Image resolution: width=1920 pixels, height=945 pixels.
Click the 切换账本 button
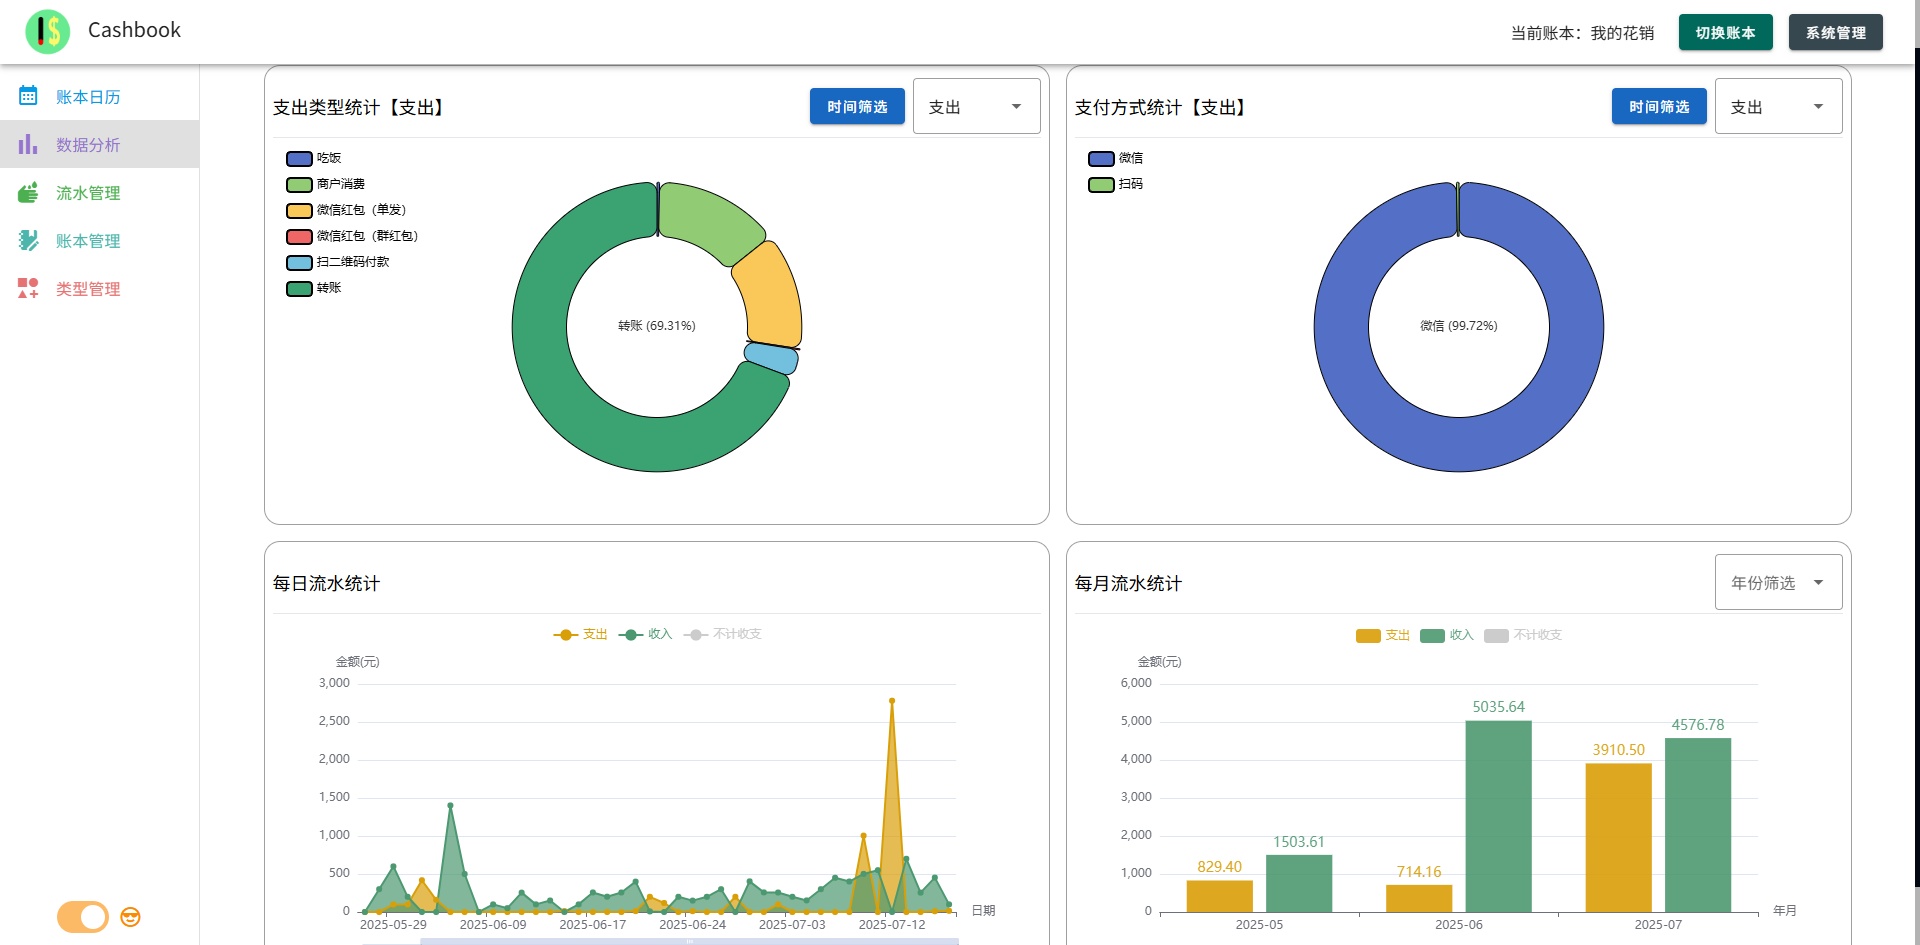click(1726, 32)
